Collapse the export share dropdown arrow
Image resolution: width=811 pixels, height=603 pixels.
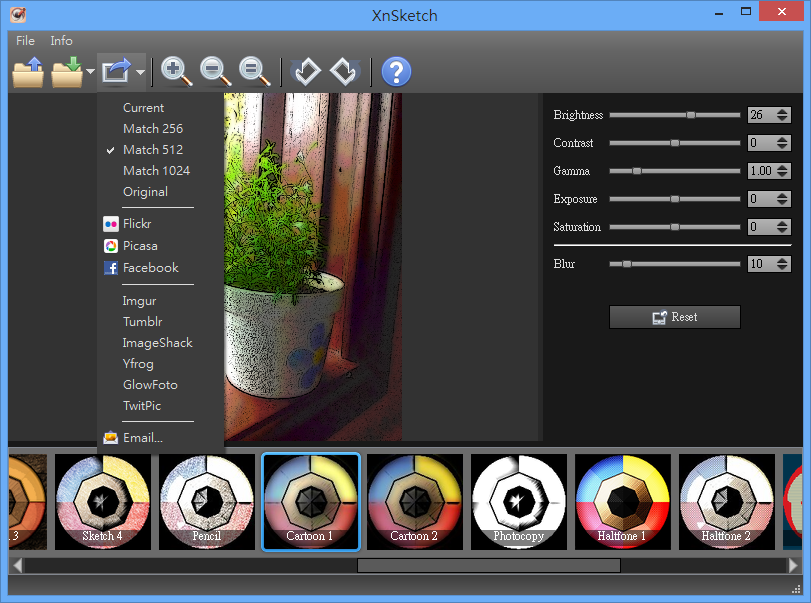pos(141,72)
